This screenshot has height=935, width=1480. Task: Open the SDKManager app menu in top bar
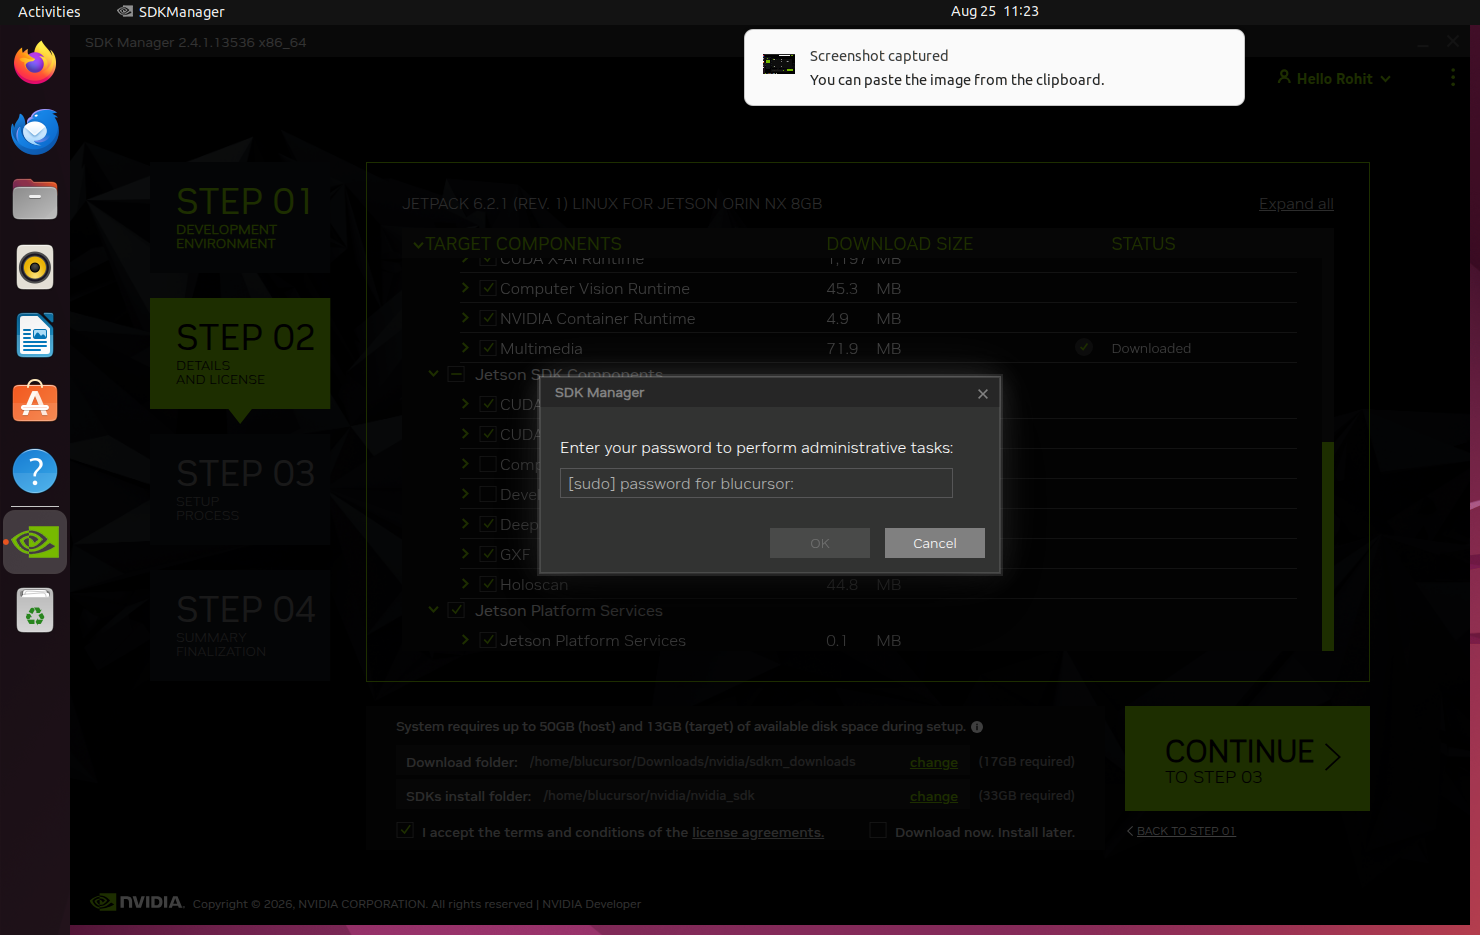[171, 12]
